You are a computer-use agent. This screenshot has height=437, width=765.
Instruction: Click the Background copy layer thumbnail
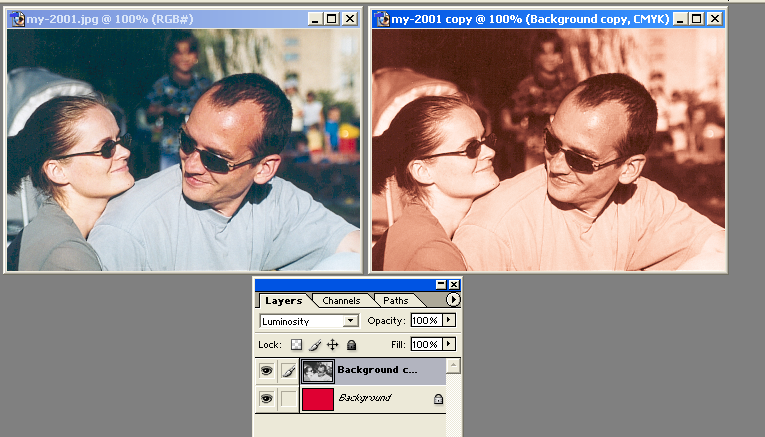pos(317,371)
